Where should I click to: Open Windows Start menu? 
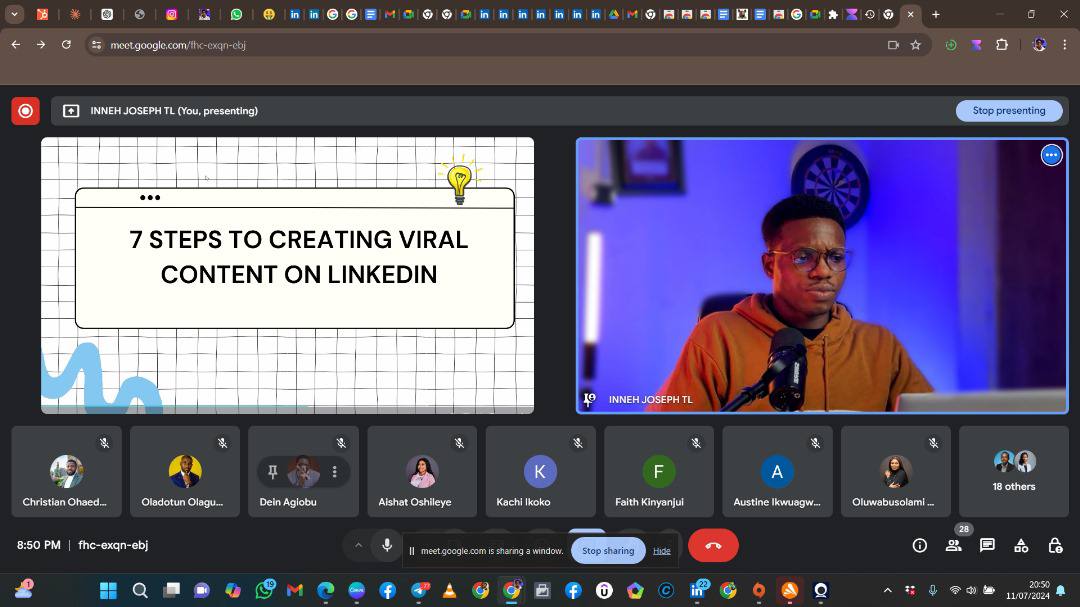click(108, 590)
